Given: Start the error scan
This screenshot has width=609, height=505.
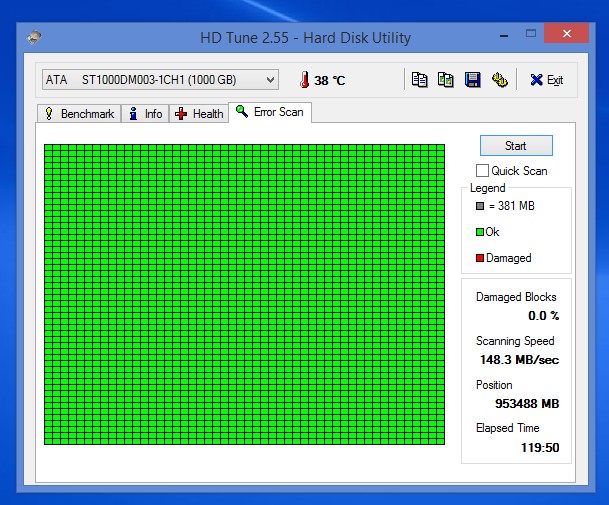Looking at the screenshot, I should 516,146.
